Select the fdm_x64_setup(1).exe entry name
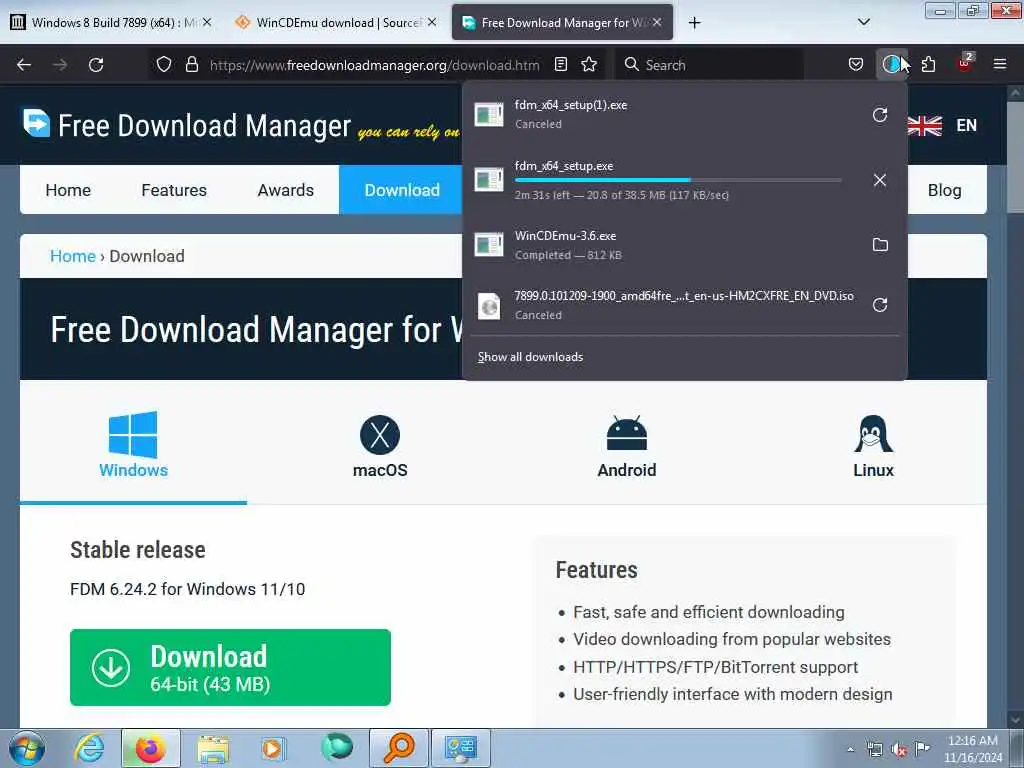Screen dimensions: 1024x768 pyautogui.click(x=571, y=105)
